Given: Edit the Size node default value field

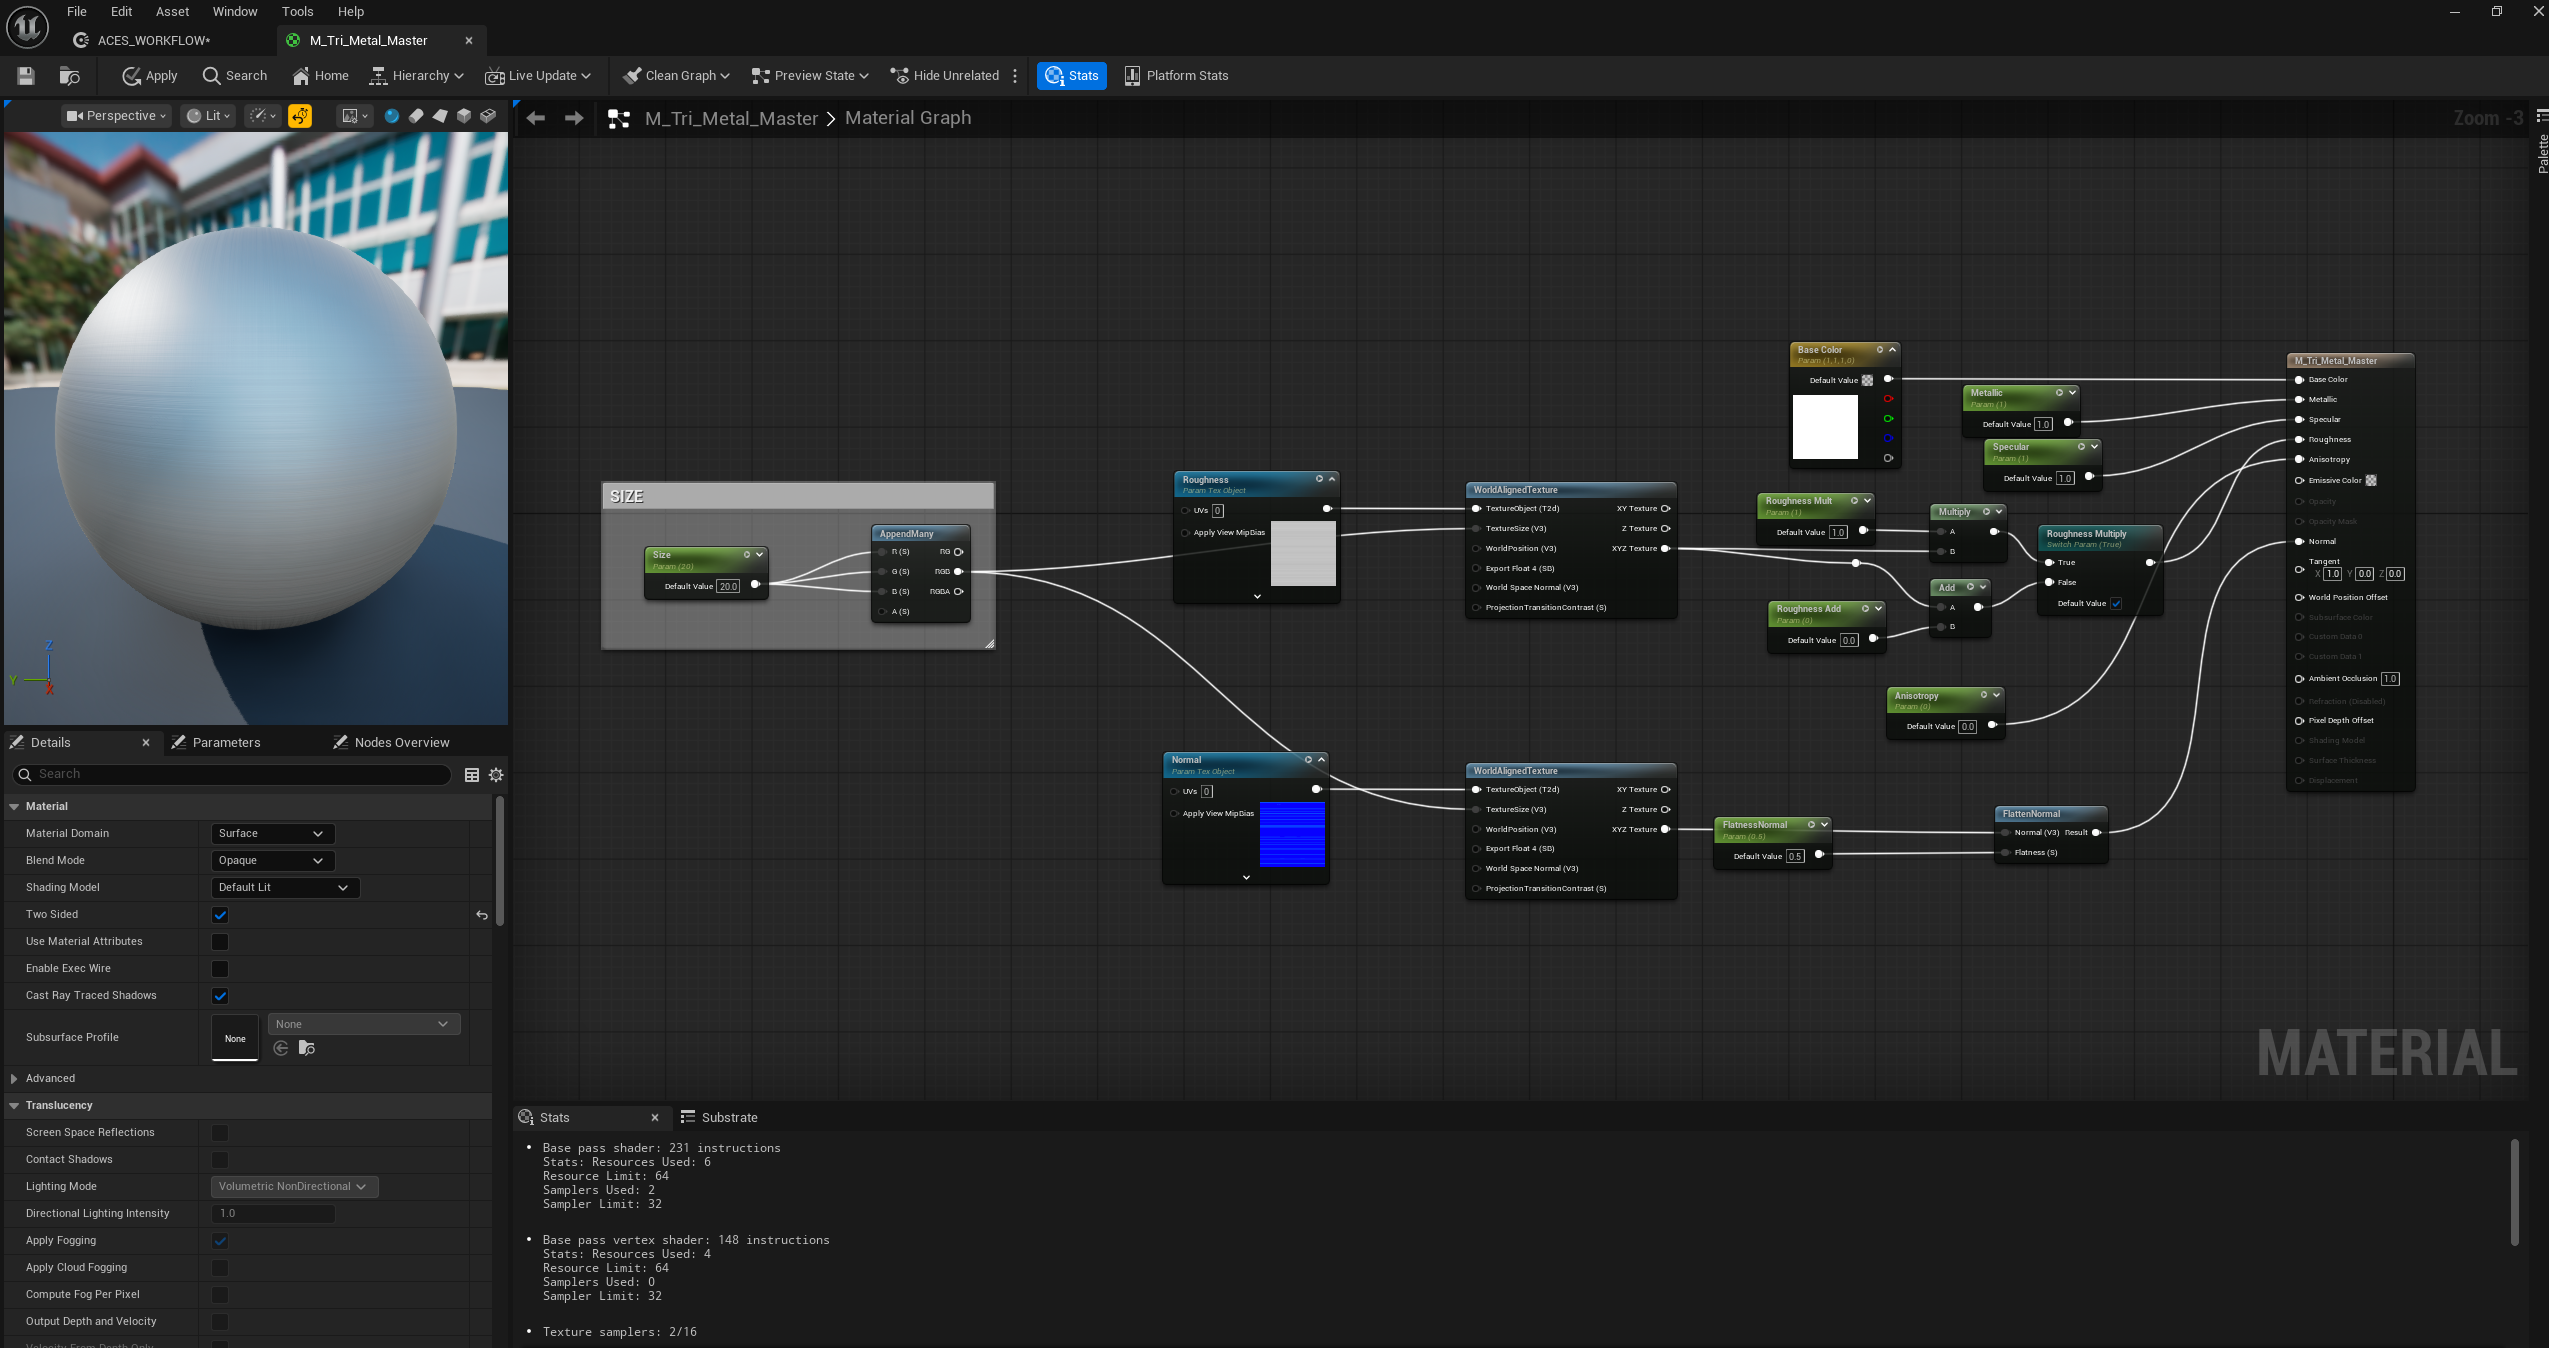Looking at the screenshot, I should tap(728, 586).
